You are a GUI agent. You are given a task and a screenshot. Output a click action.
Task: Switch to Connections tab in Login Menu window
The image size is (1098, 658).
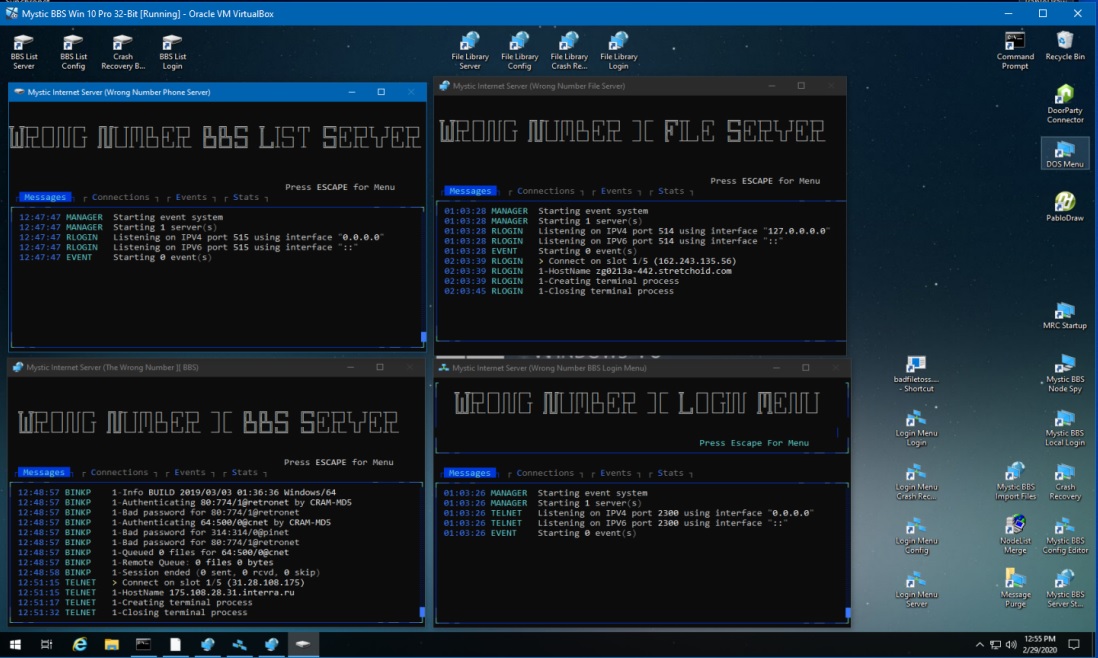point(545,473)
